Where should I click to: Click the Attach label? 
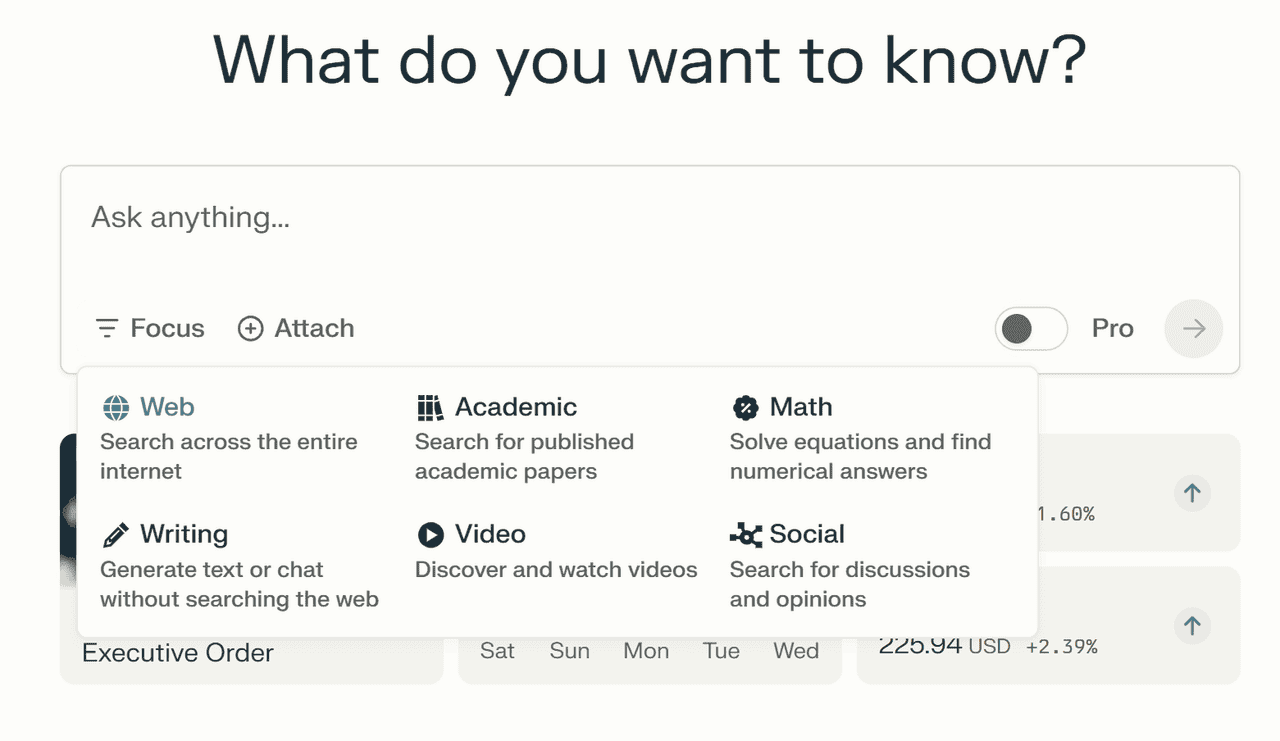pos(314,328)
